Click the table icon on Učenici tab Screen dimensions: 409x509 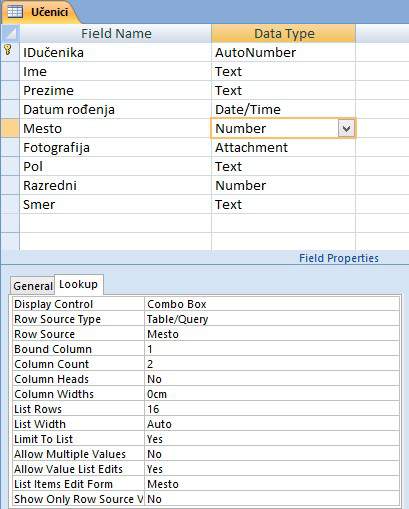[x=15, y=11]
